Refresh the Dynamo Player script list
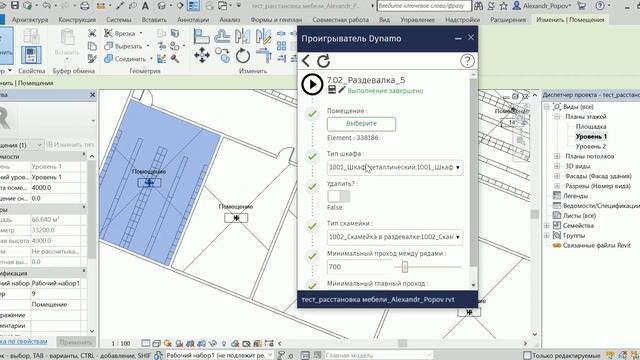 (324, 61)
